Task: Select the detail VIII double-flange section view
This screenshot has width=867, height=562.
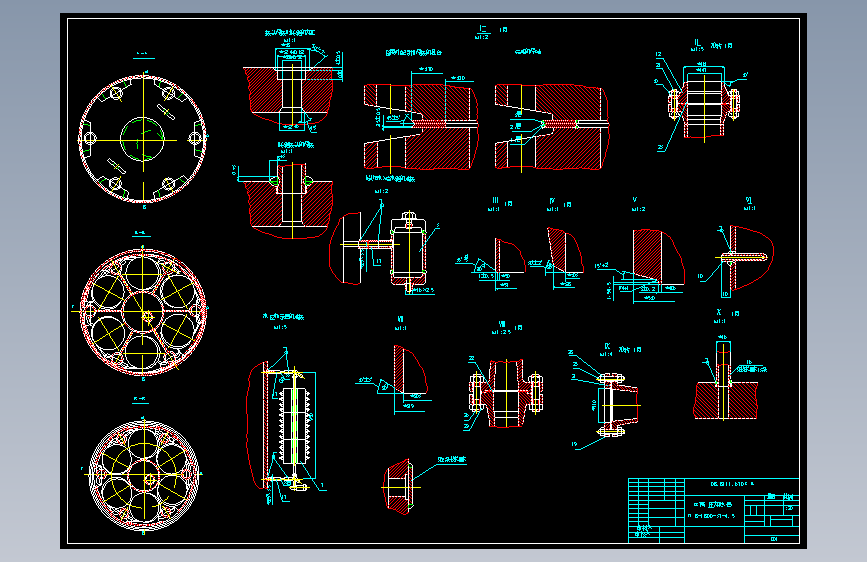Action: pos(505,393)
